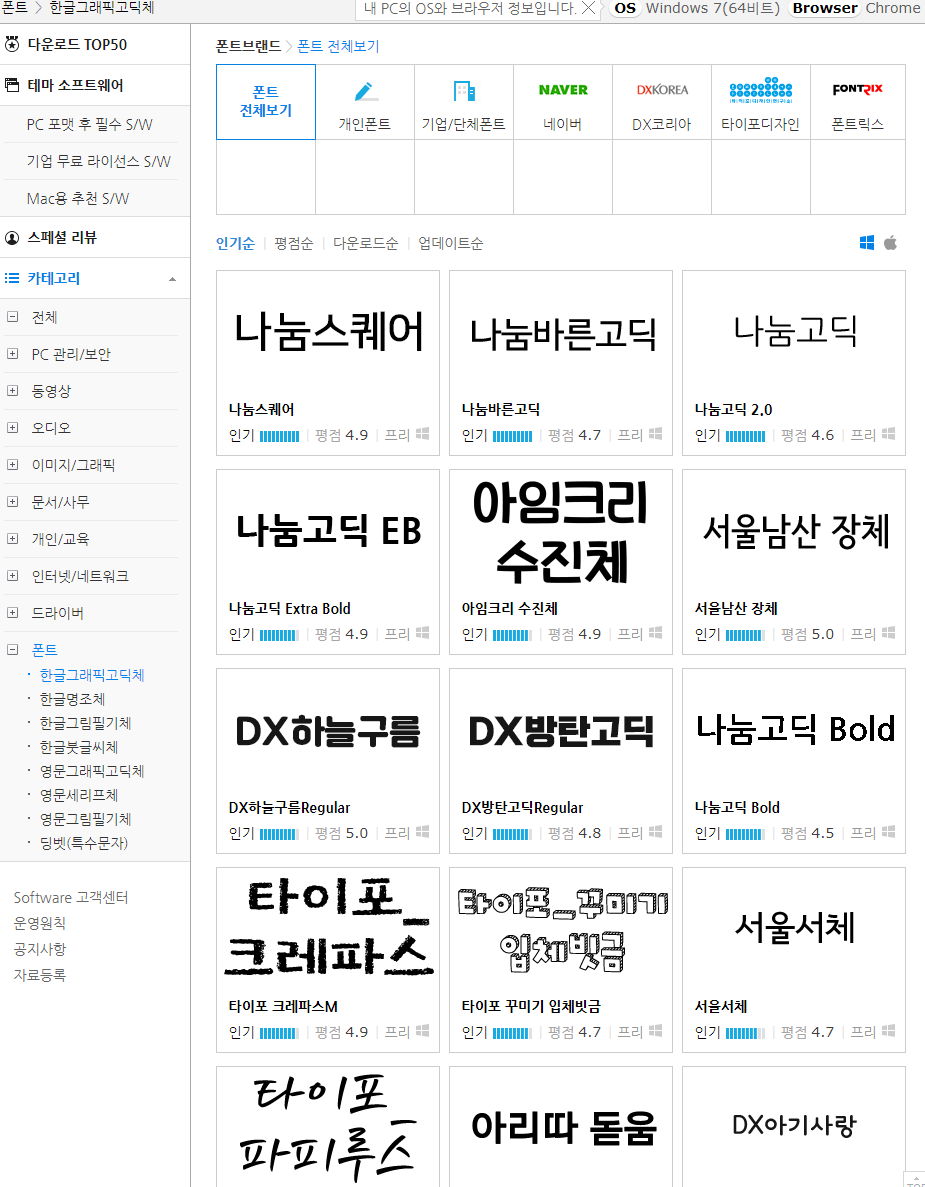Expand the PC 관리/보안 category

click(12, 354)
